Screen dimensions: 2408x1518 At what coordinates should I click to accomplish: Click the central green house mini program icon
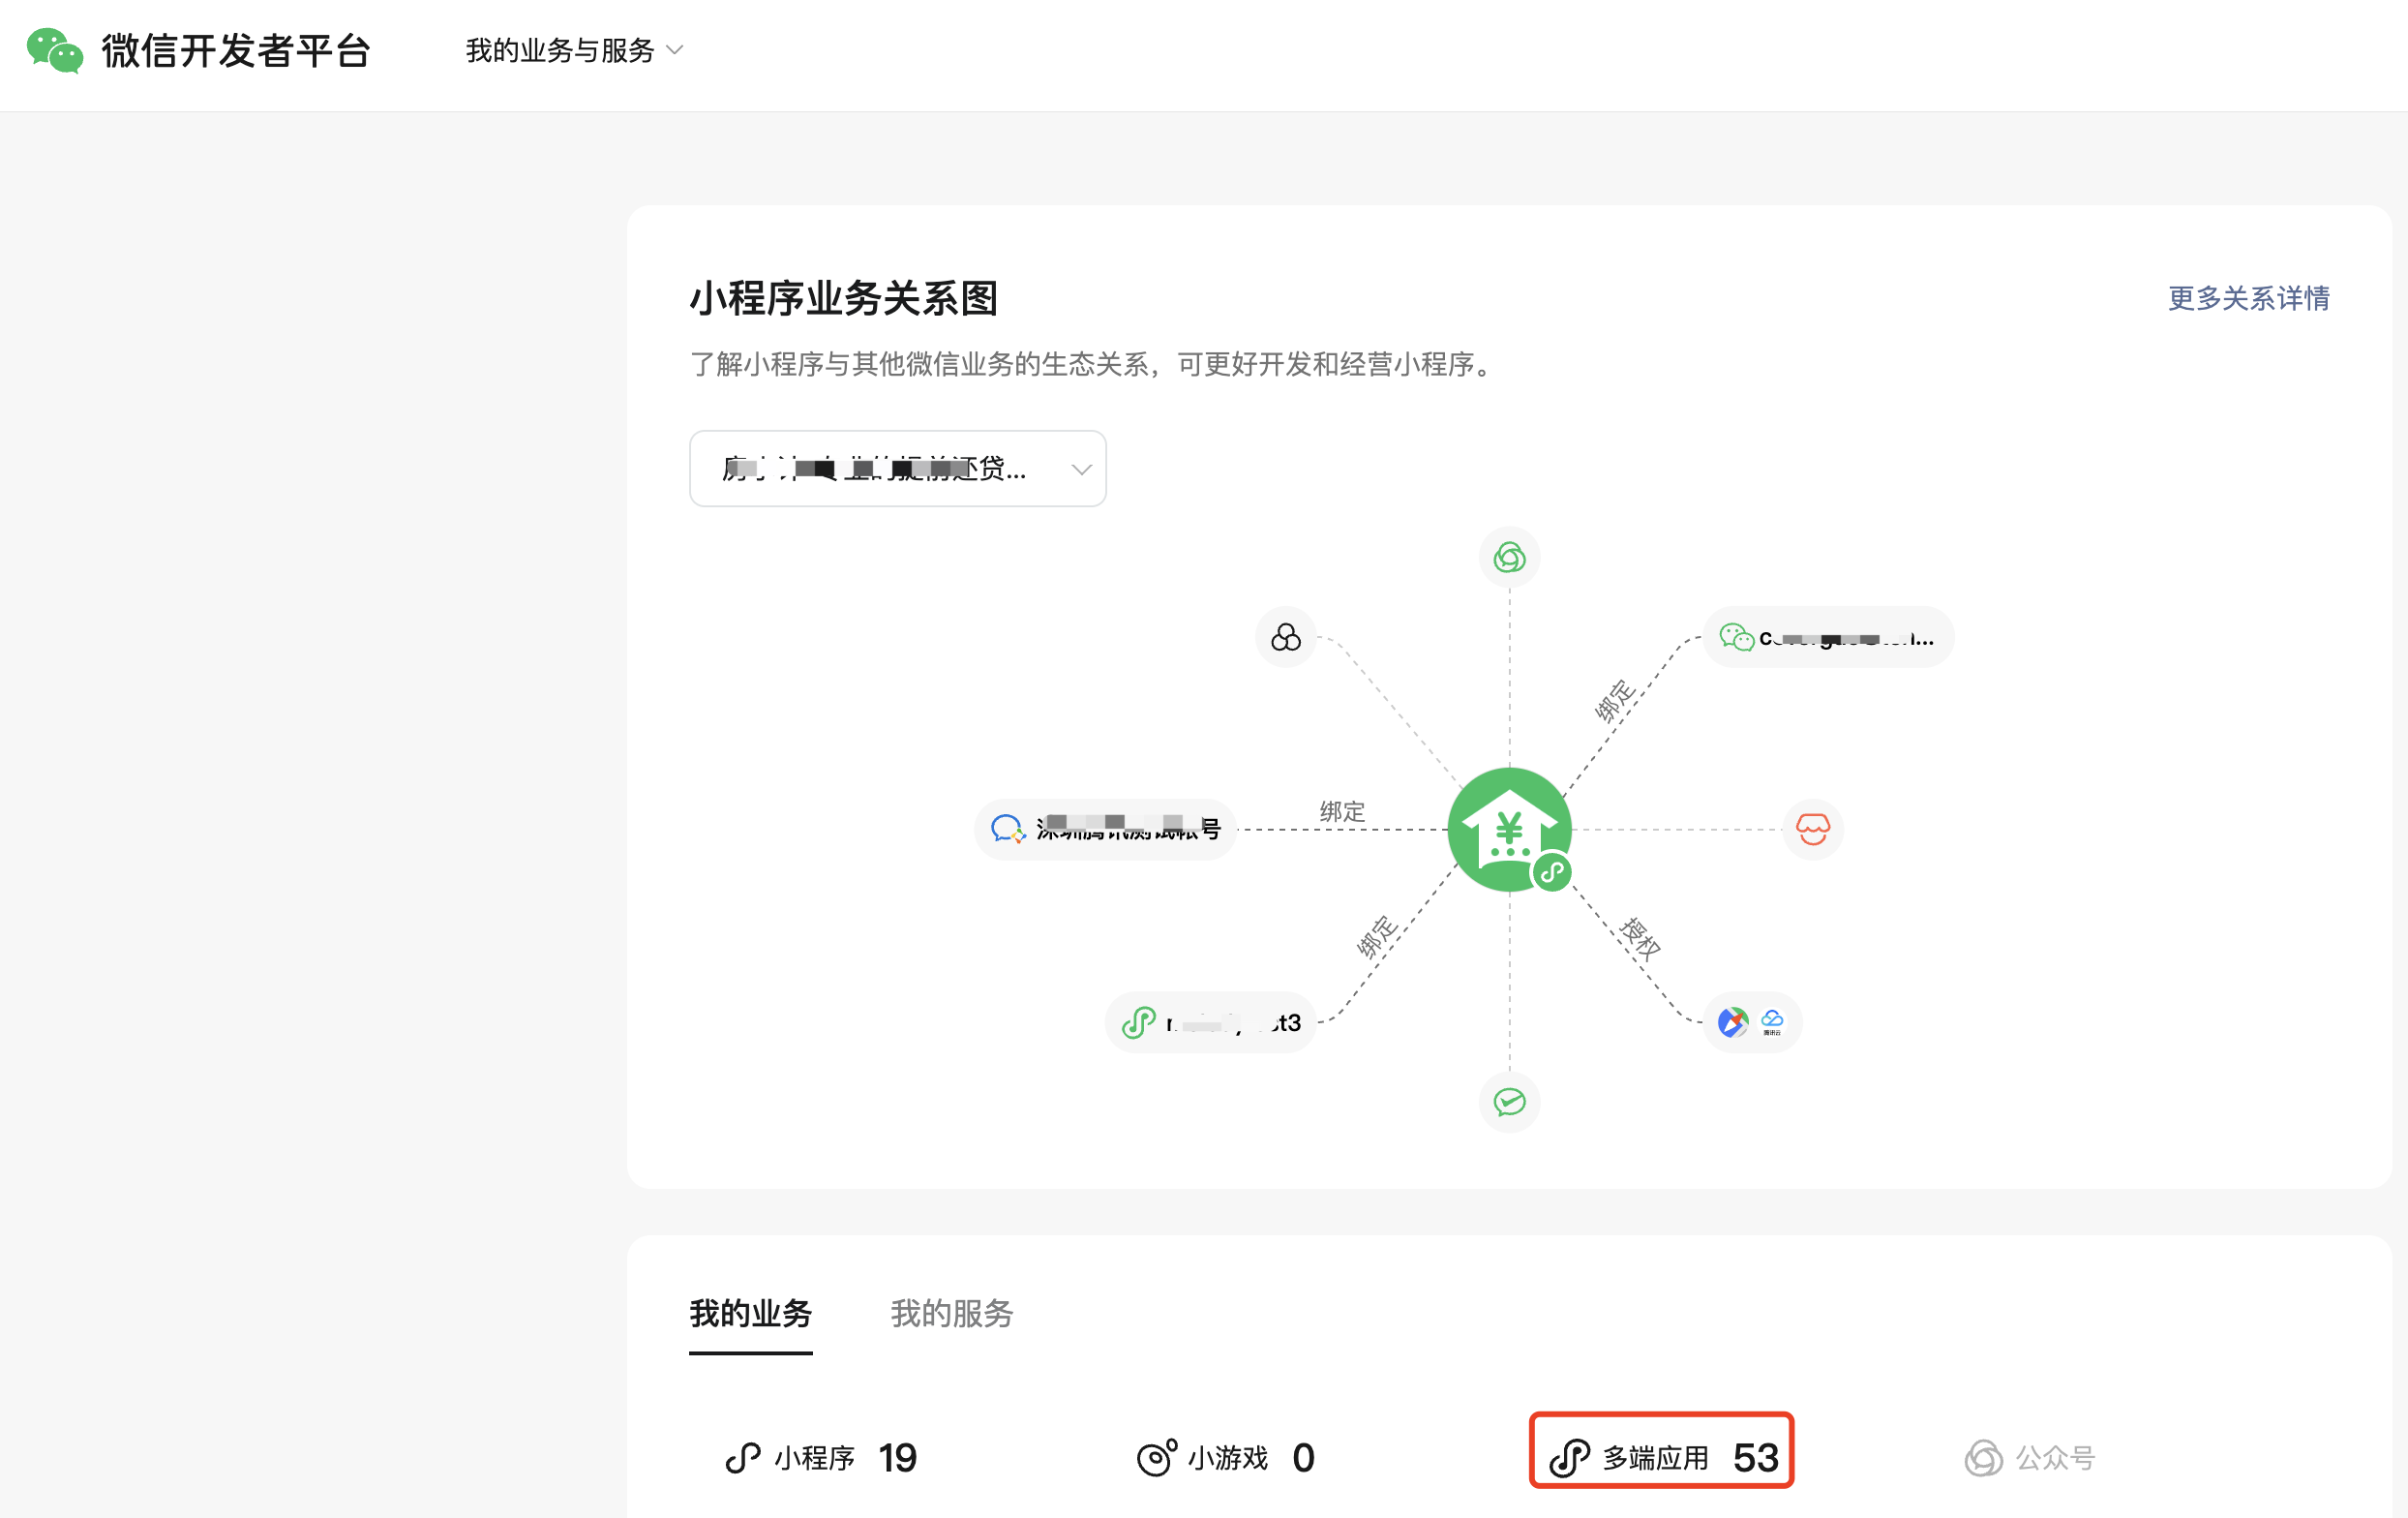point(1508,829)
